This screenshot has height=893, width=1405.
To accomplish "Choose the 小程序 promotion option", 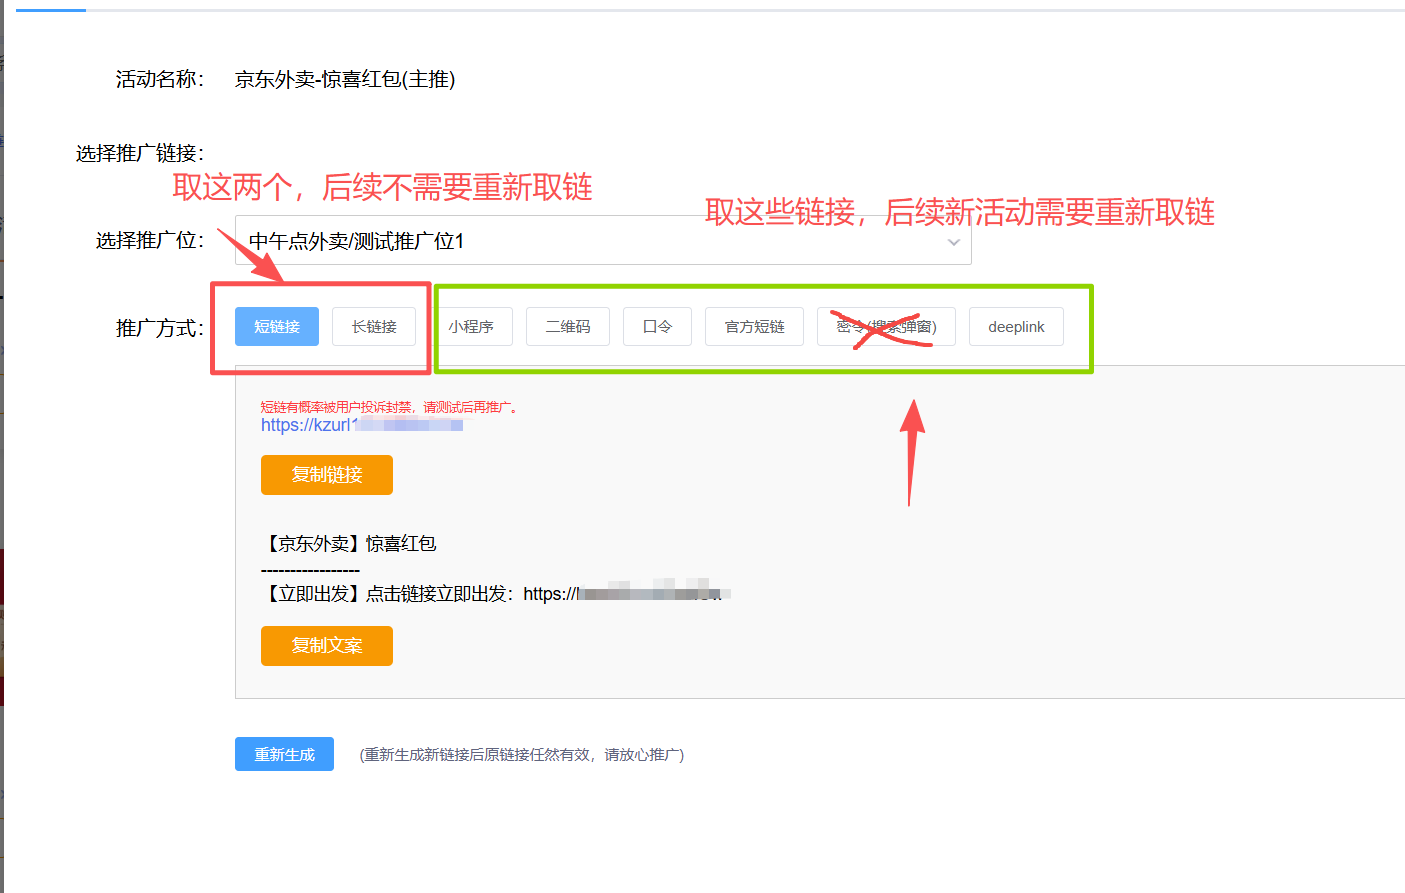I will 471,327.
